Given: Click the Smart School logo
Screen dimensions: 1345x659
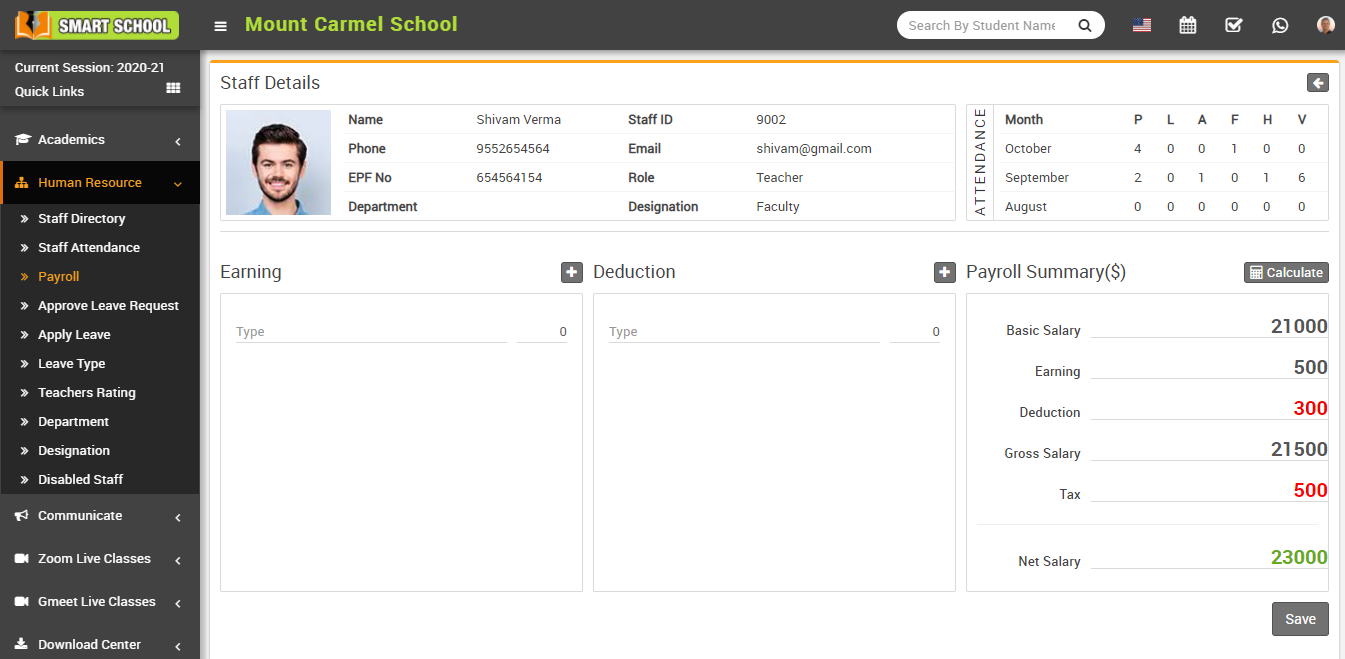Looking at the screenshot, I should (x=95, y=25).
